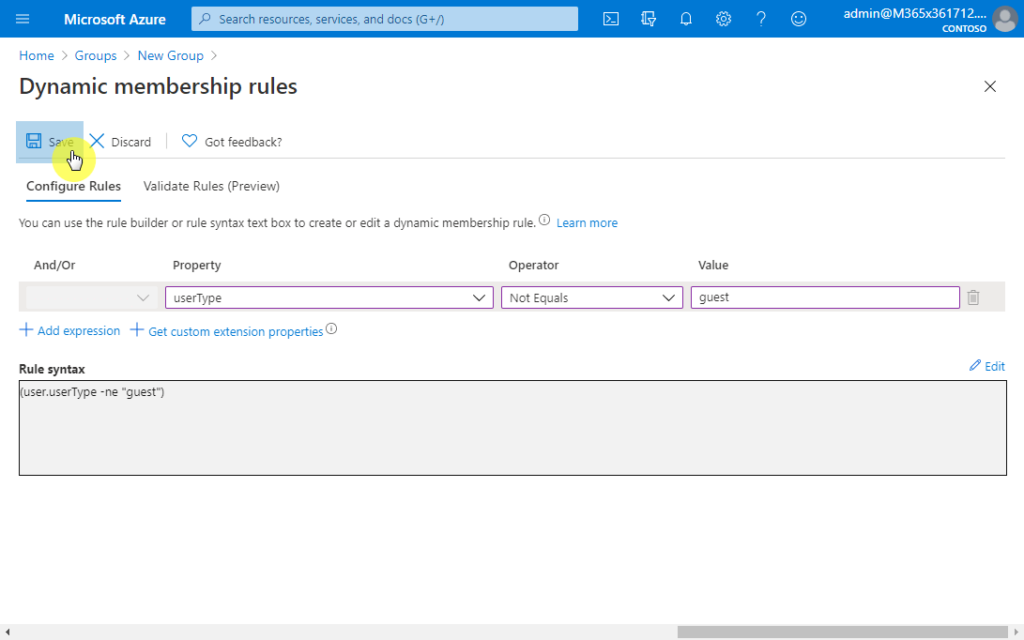Open the feedback smiley icon
This screenshot has width=1024, height=640.
(x=798, y=19)
